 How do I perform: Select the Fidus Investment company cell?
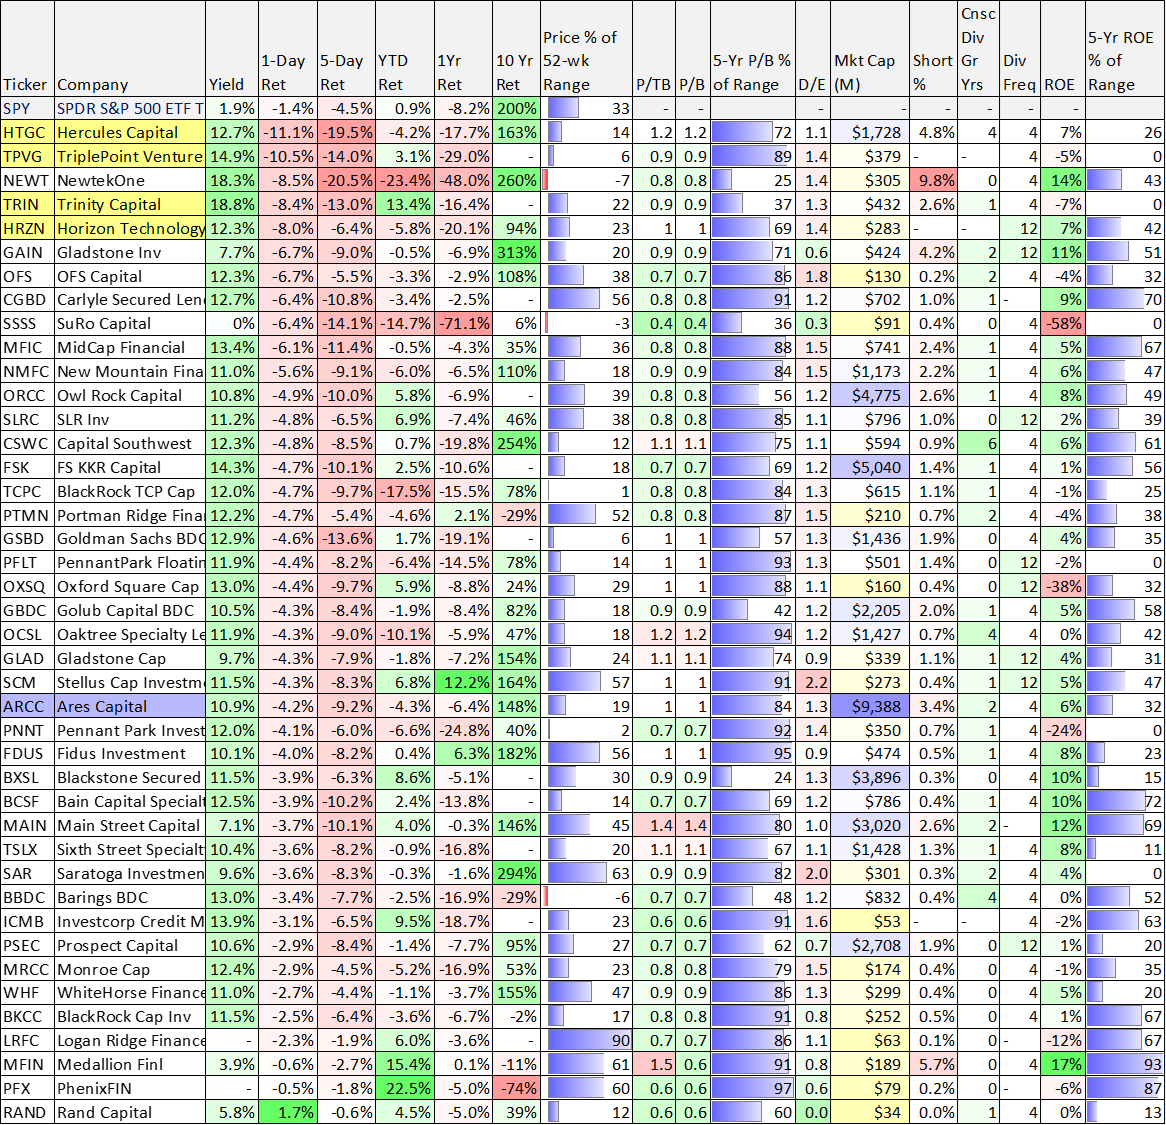click(x=129, y=753)
